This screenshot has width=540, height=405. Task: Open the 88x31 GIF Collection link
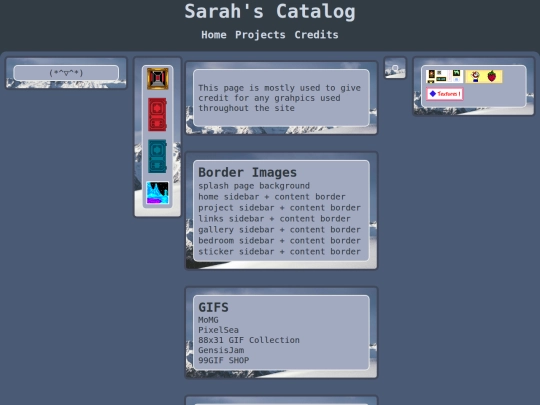(x=249, y=340)
